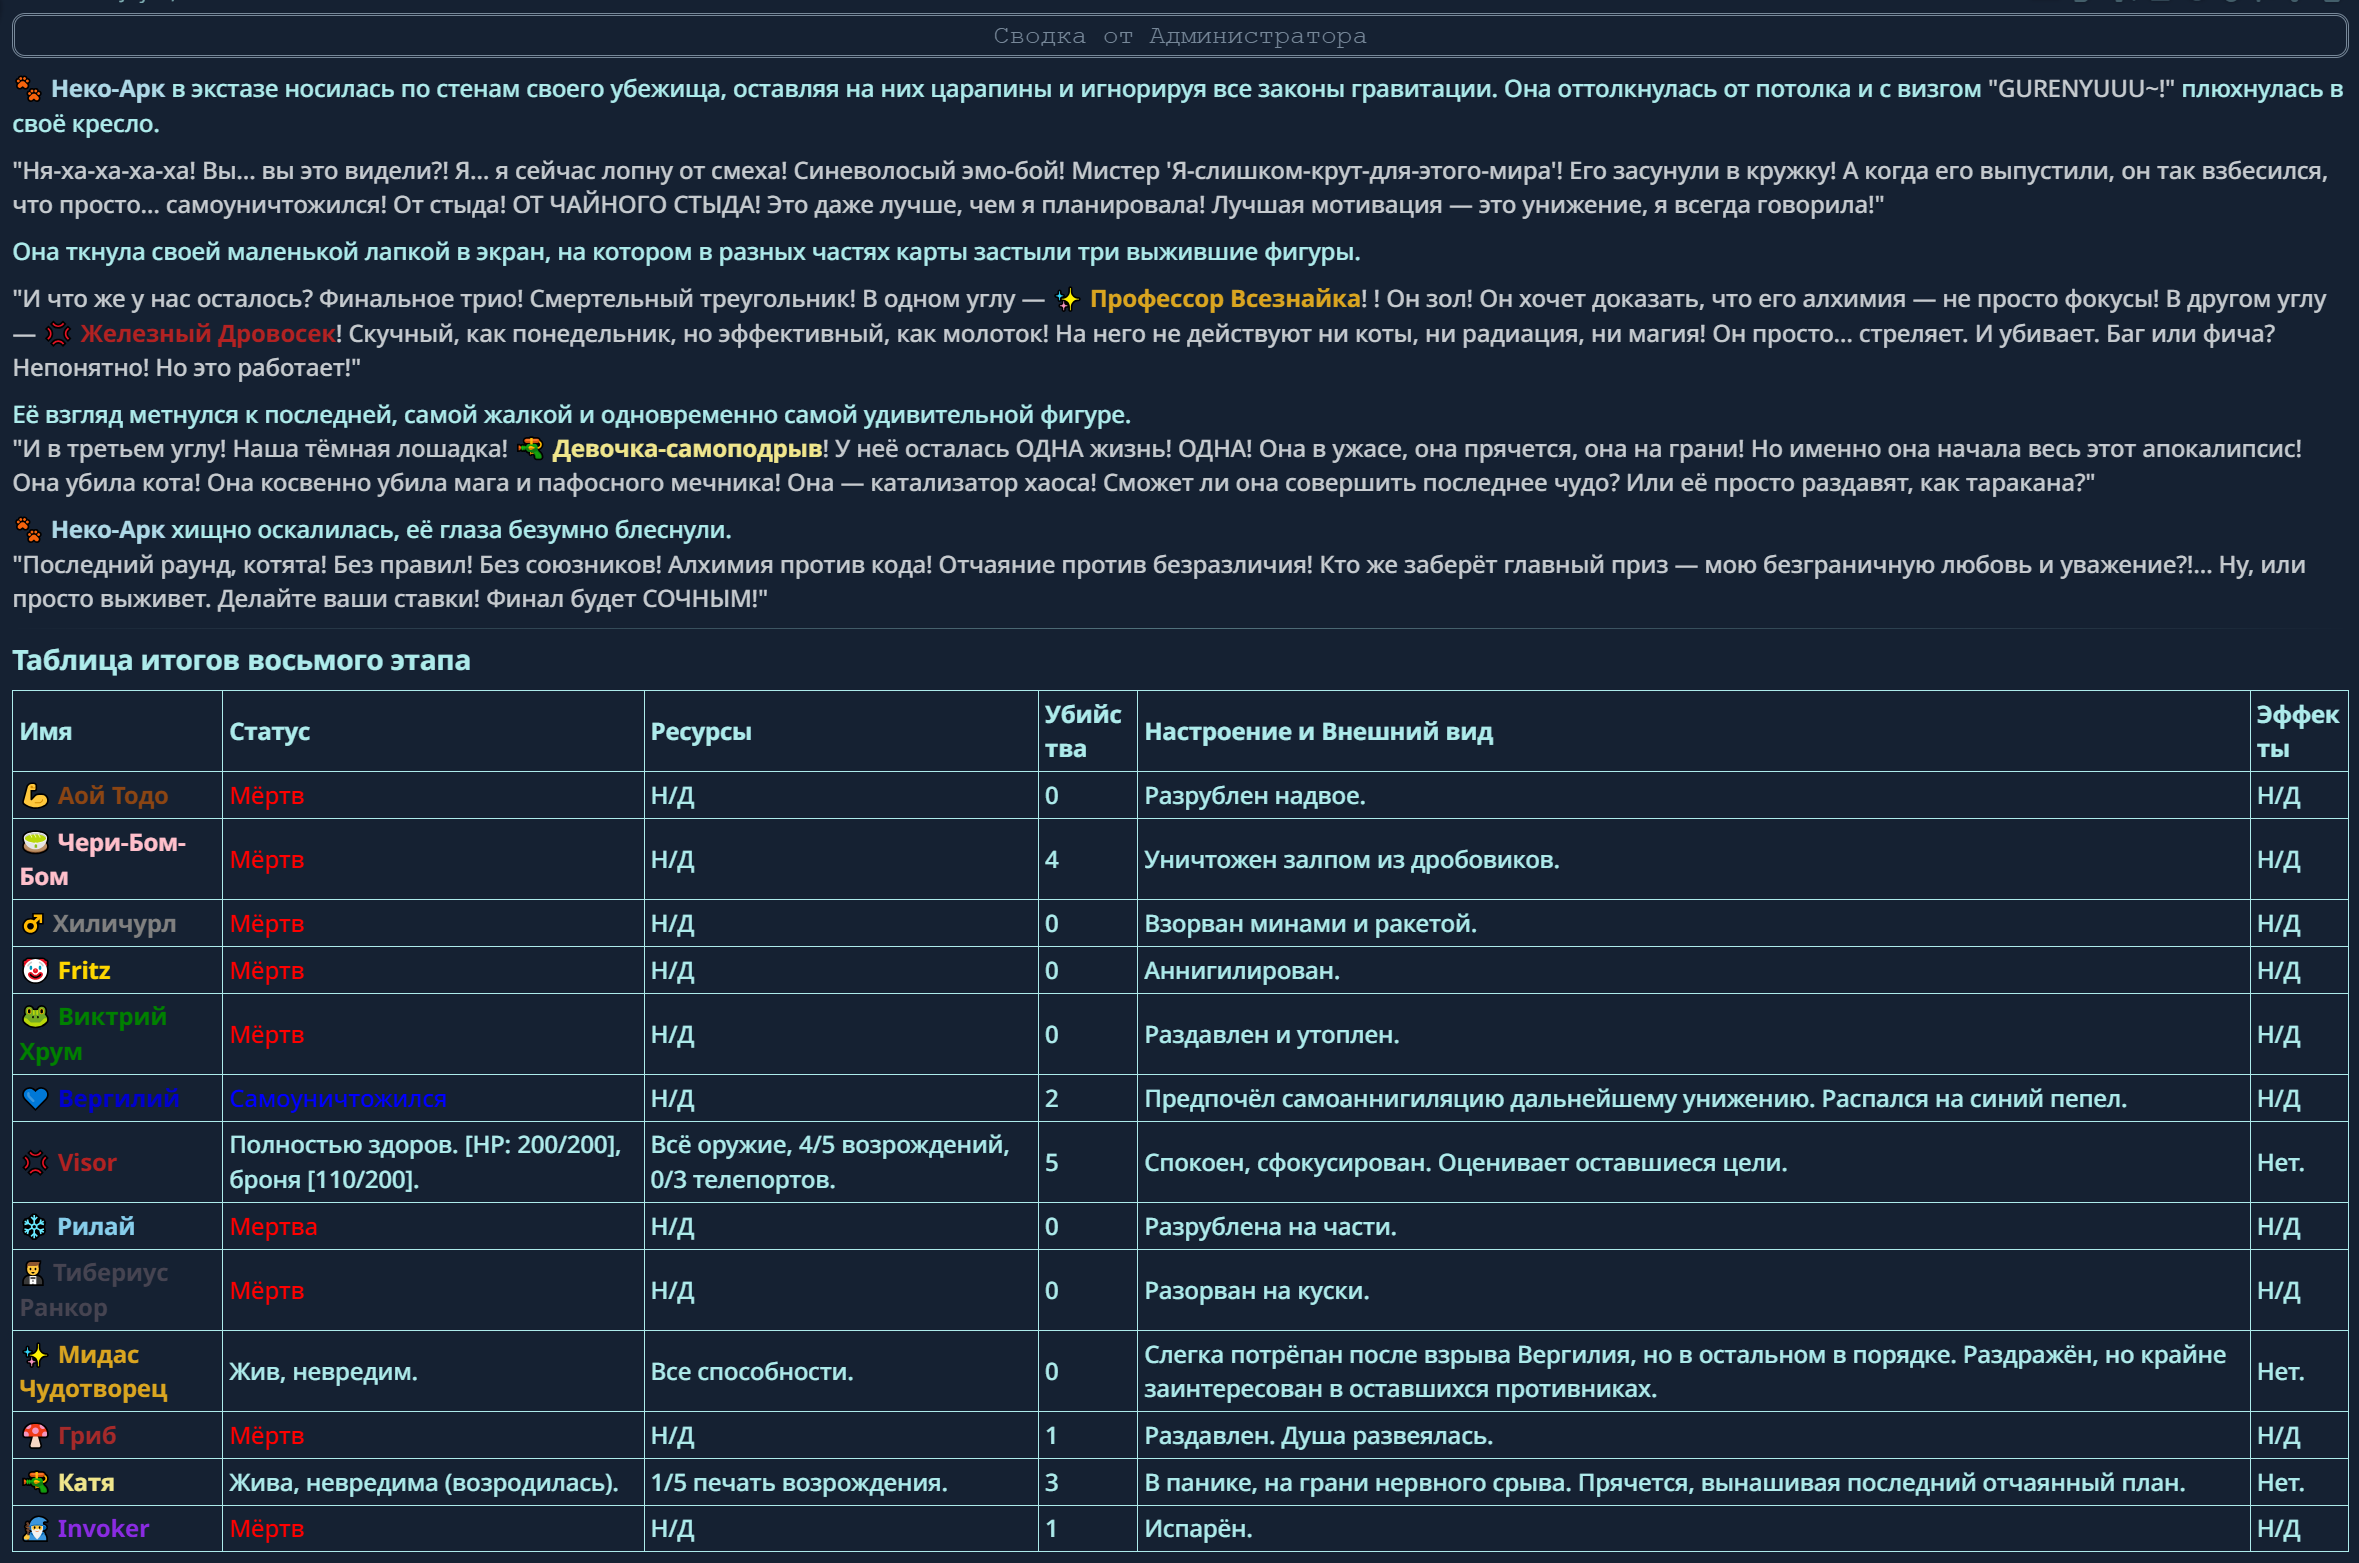Click the Ресурсы column header
This screenshot has height=1563, width=2359.
(700, 732)
